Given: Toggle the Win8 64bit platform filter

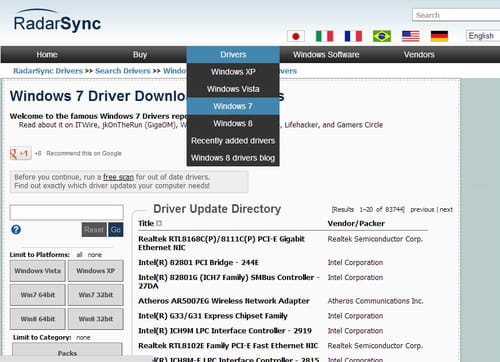Looking at the screenshot, I should tap(38, 319).
